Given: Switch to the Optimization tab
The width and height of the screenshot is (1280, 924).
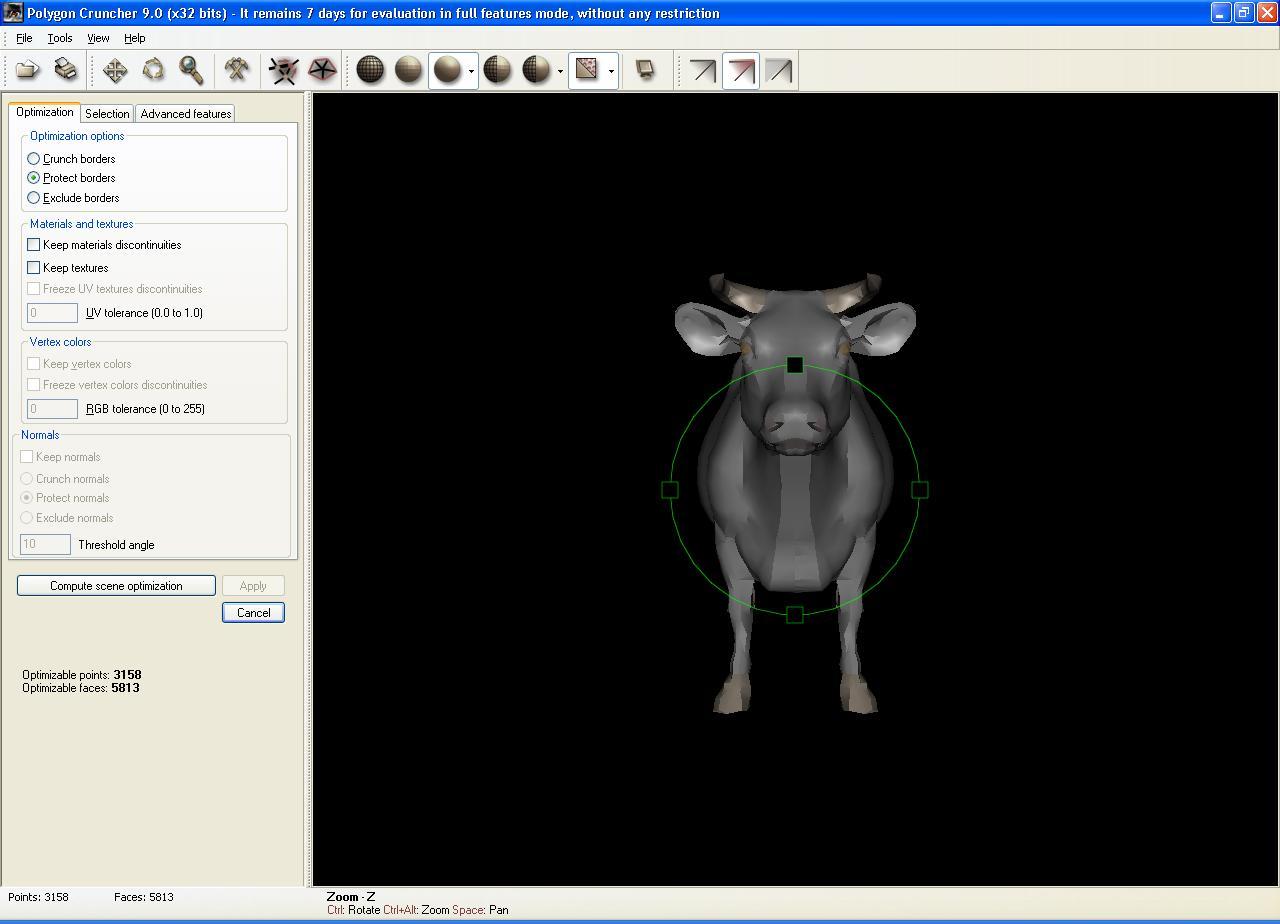Looking at the screenshot, I should click(x=44, y=112).
